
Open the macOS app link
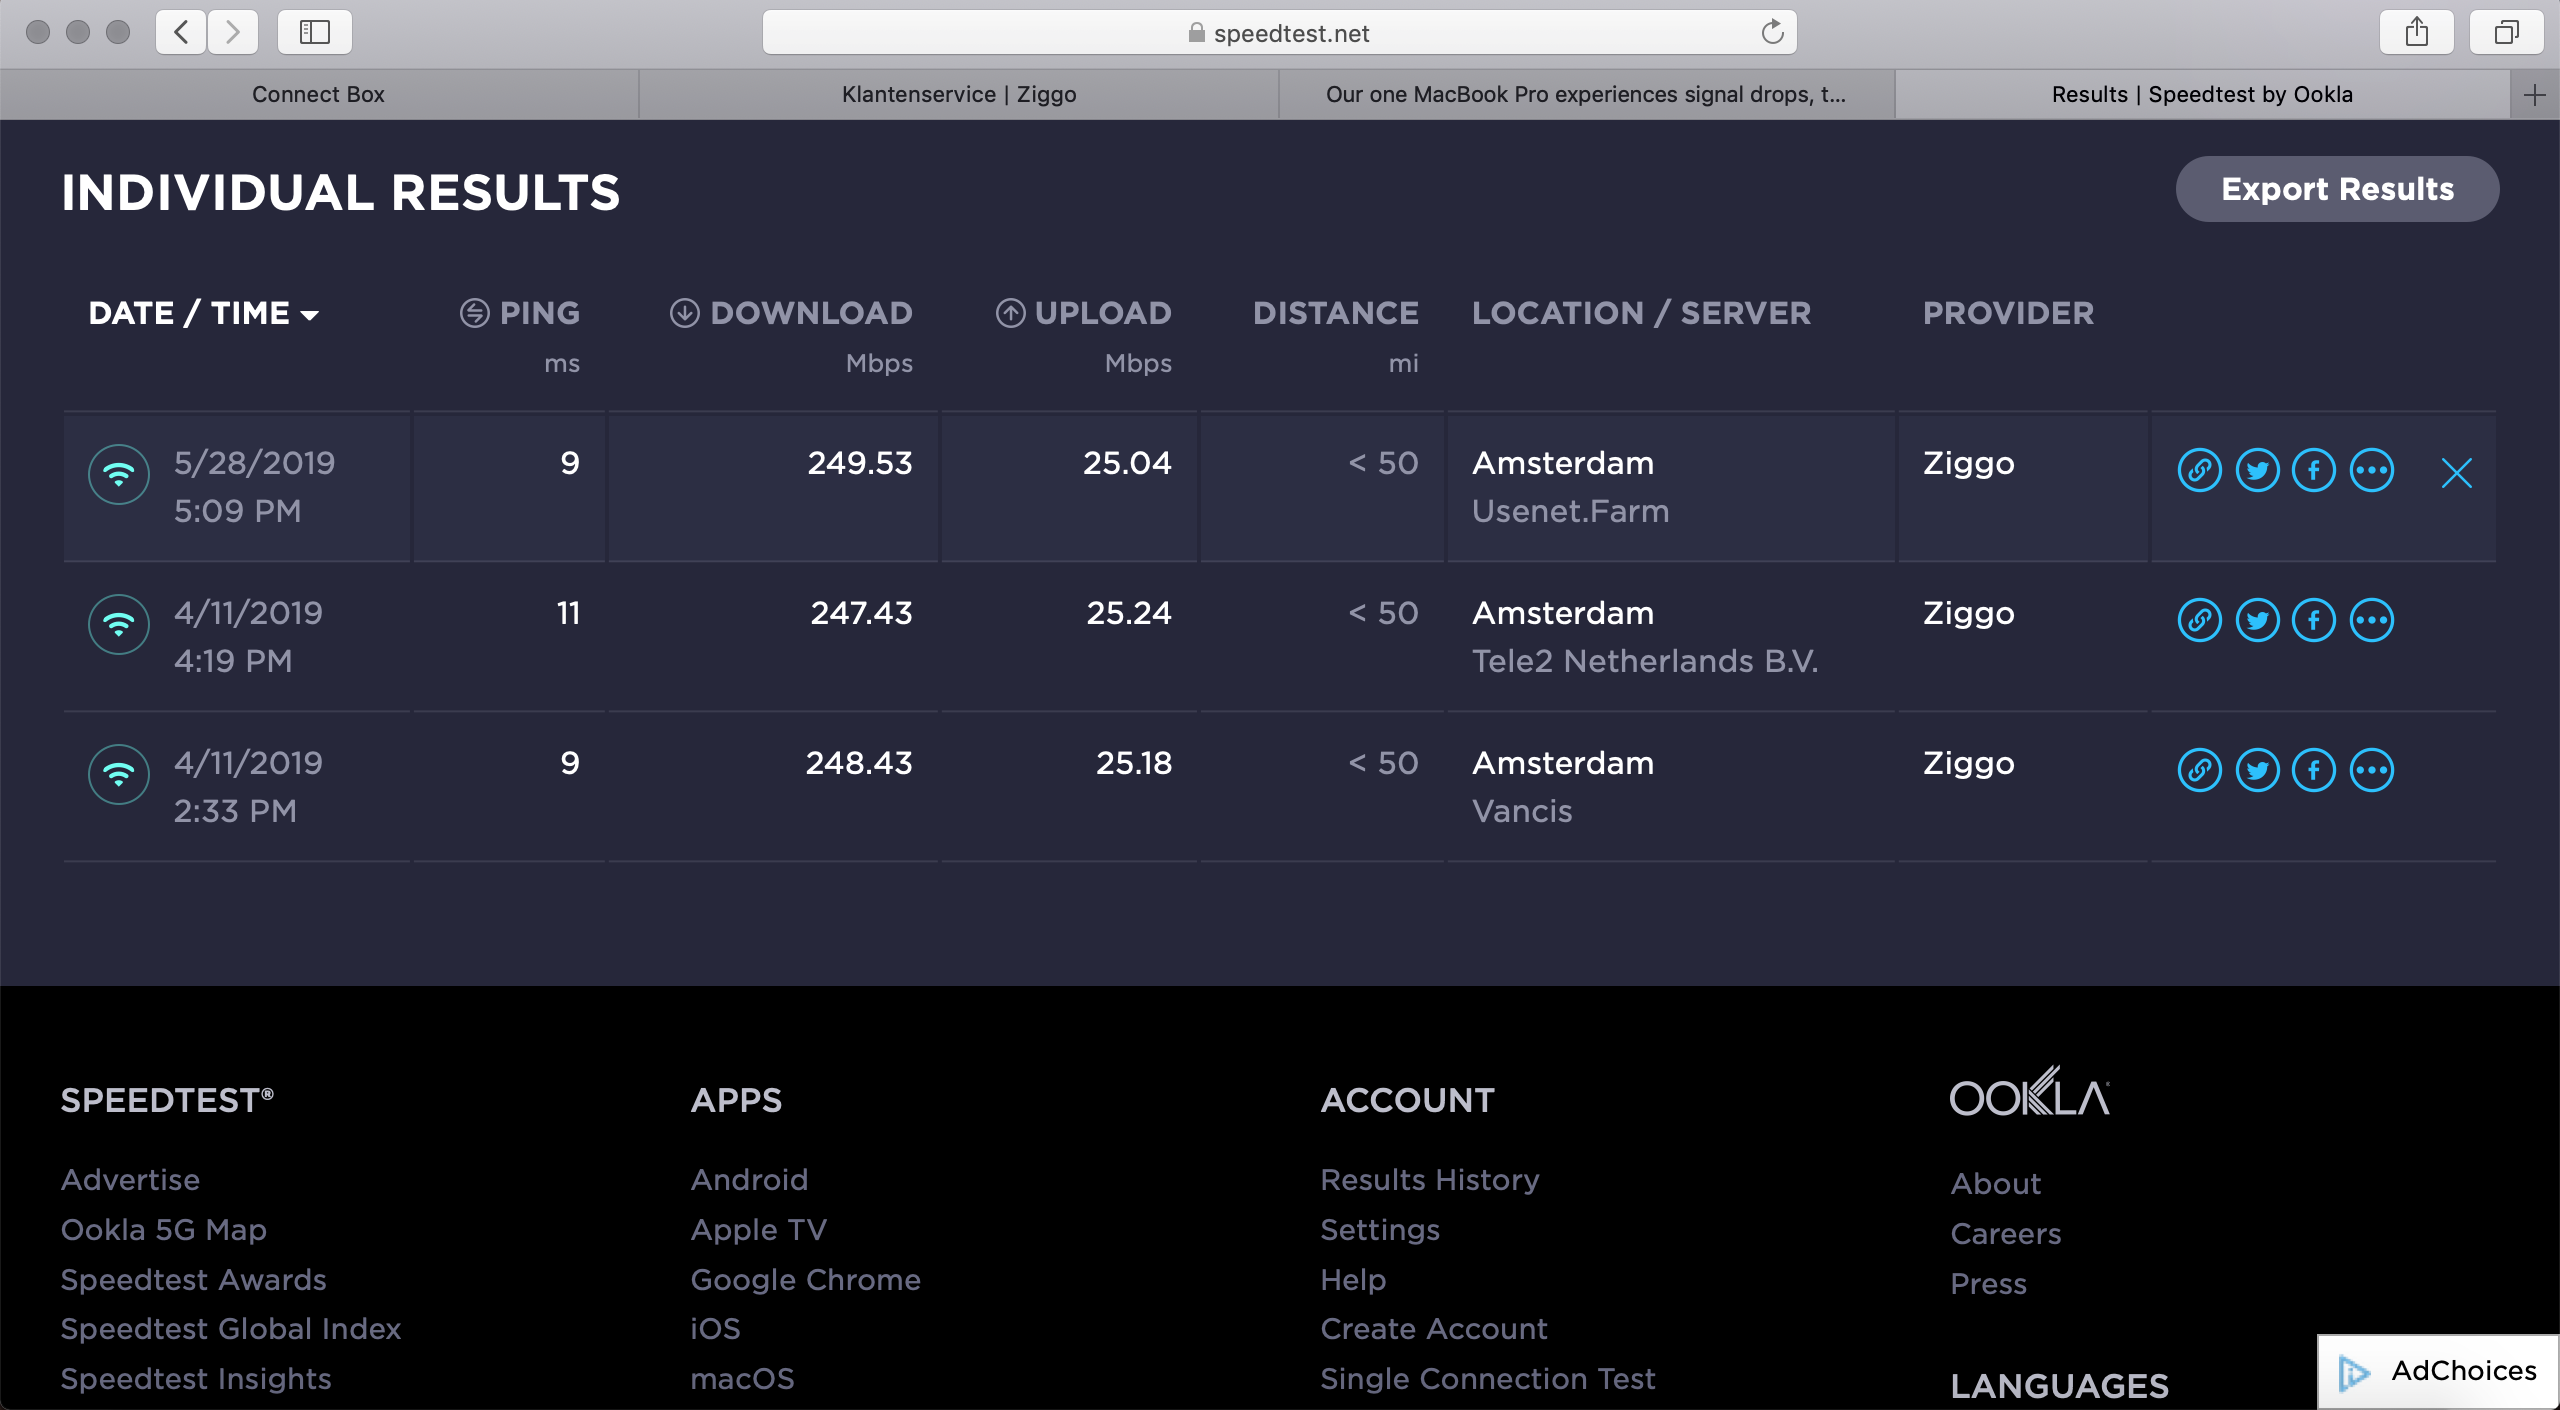click(743, 1379)
